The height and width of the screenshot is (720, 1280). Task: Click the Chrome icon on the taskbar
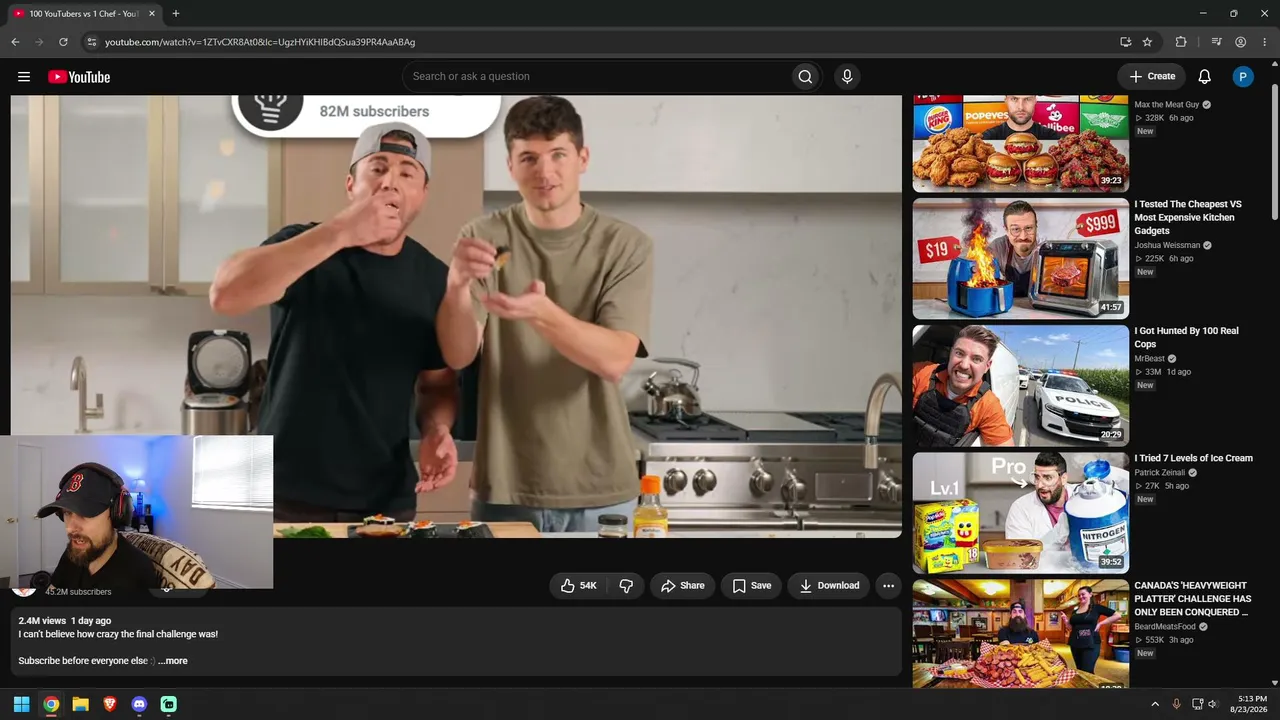pyautogui.click(x=51, y=704)
